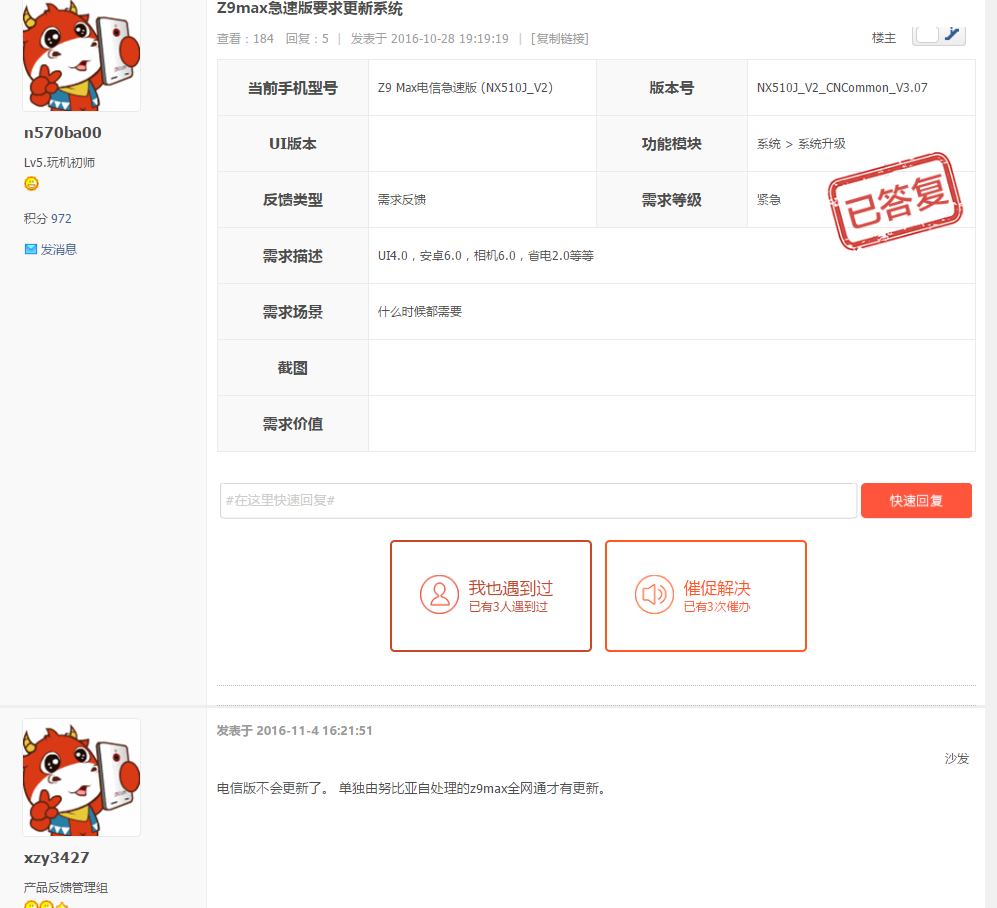Click the 截图 header cell
Viewport: 997px width, 908px height.
click(x=292, y=368)
